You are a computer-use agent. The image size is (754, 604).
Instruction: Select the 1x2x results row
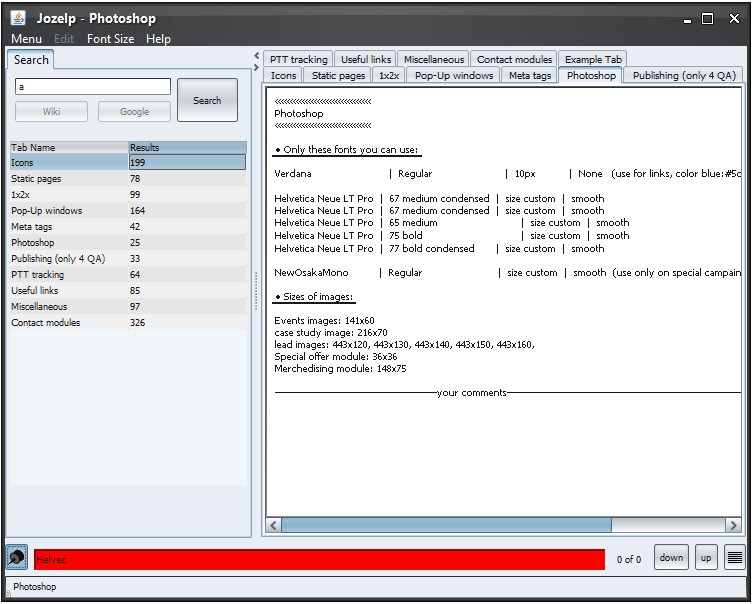128,194
